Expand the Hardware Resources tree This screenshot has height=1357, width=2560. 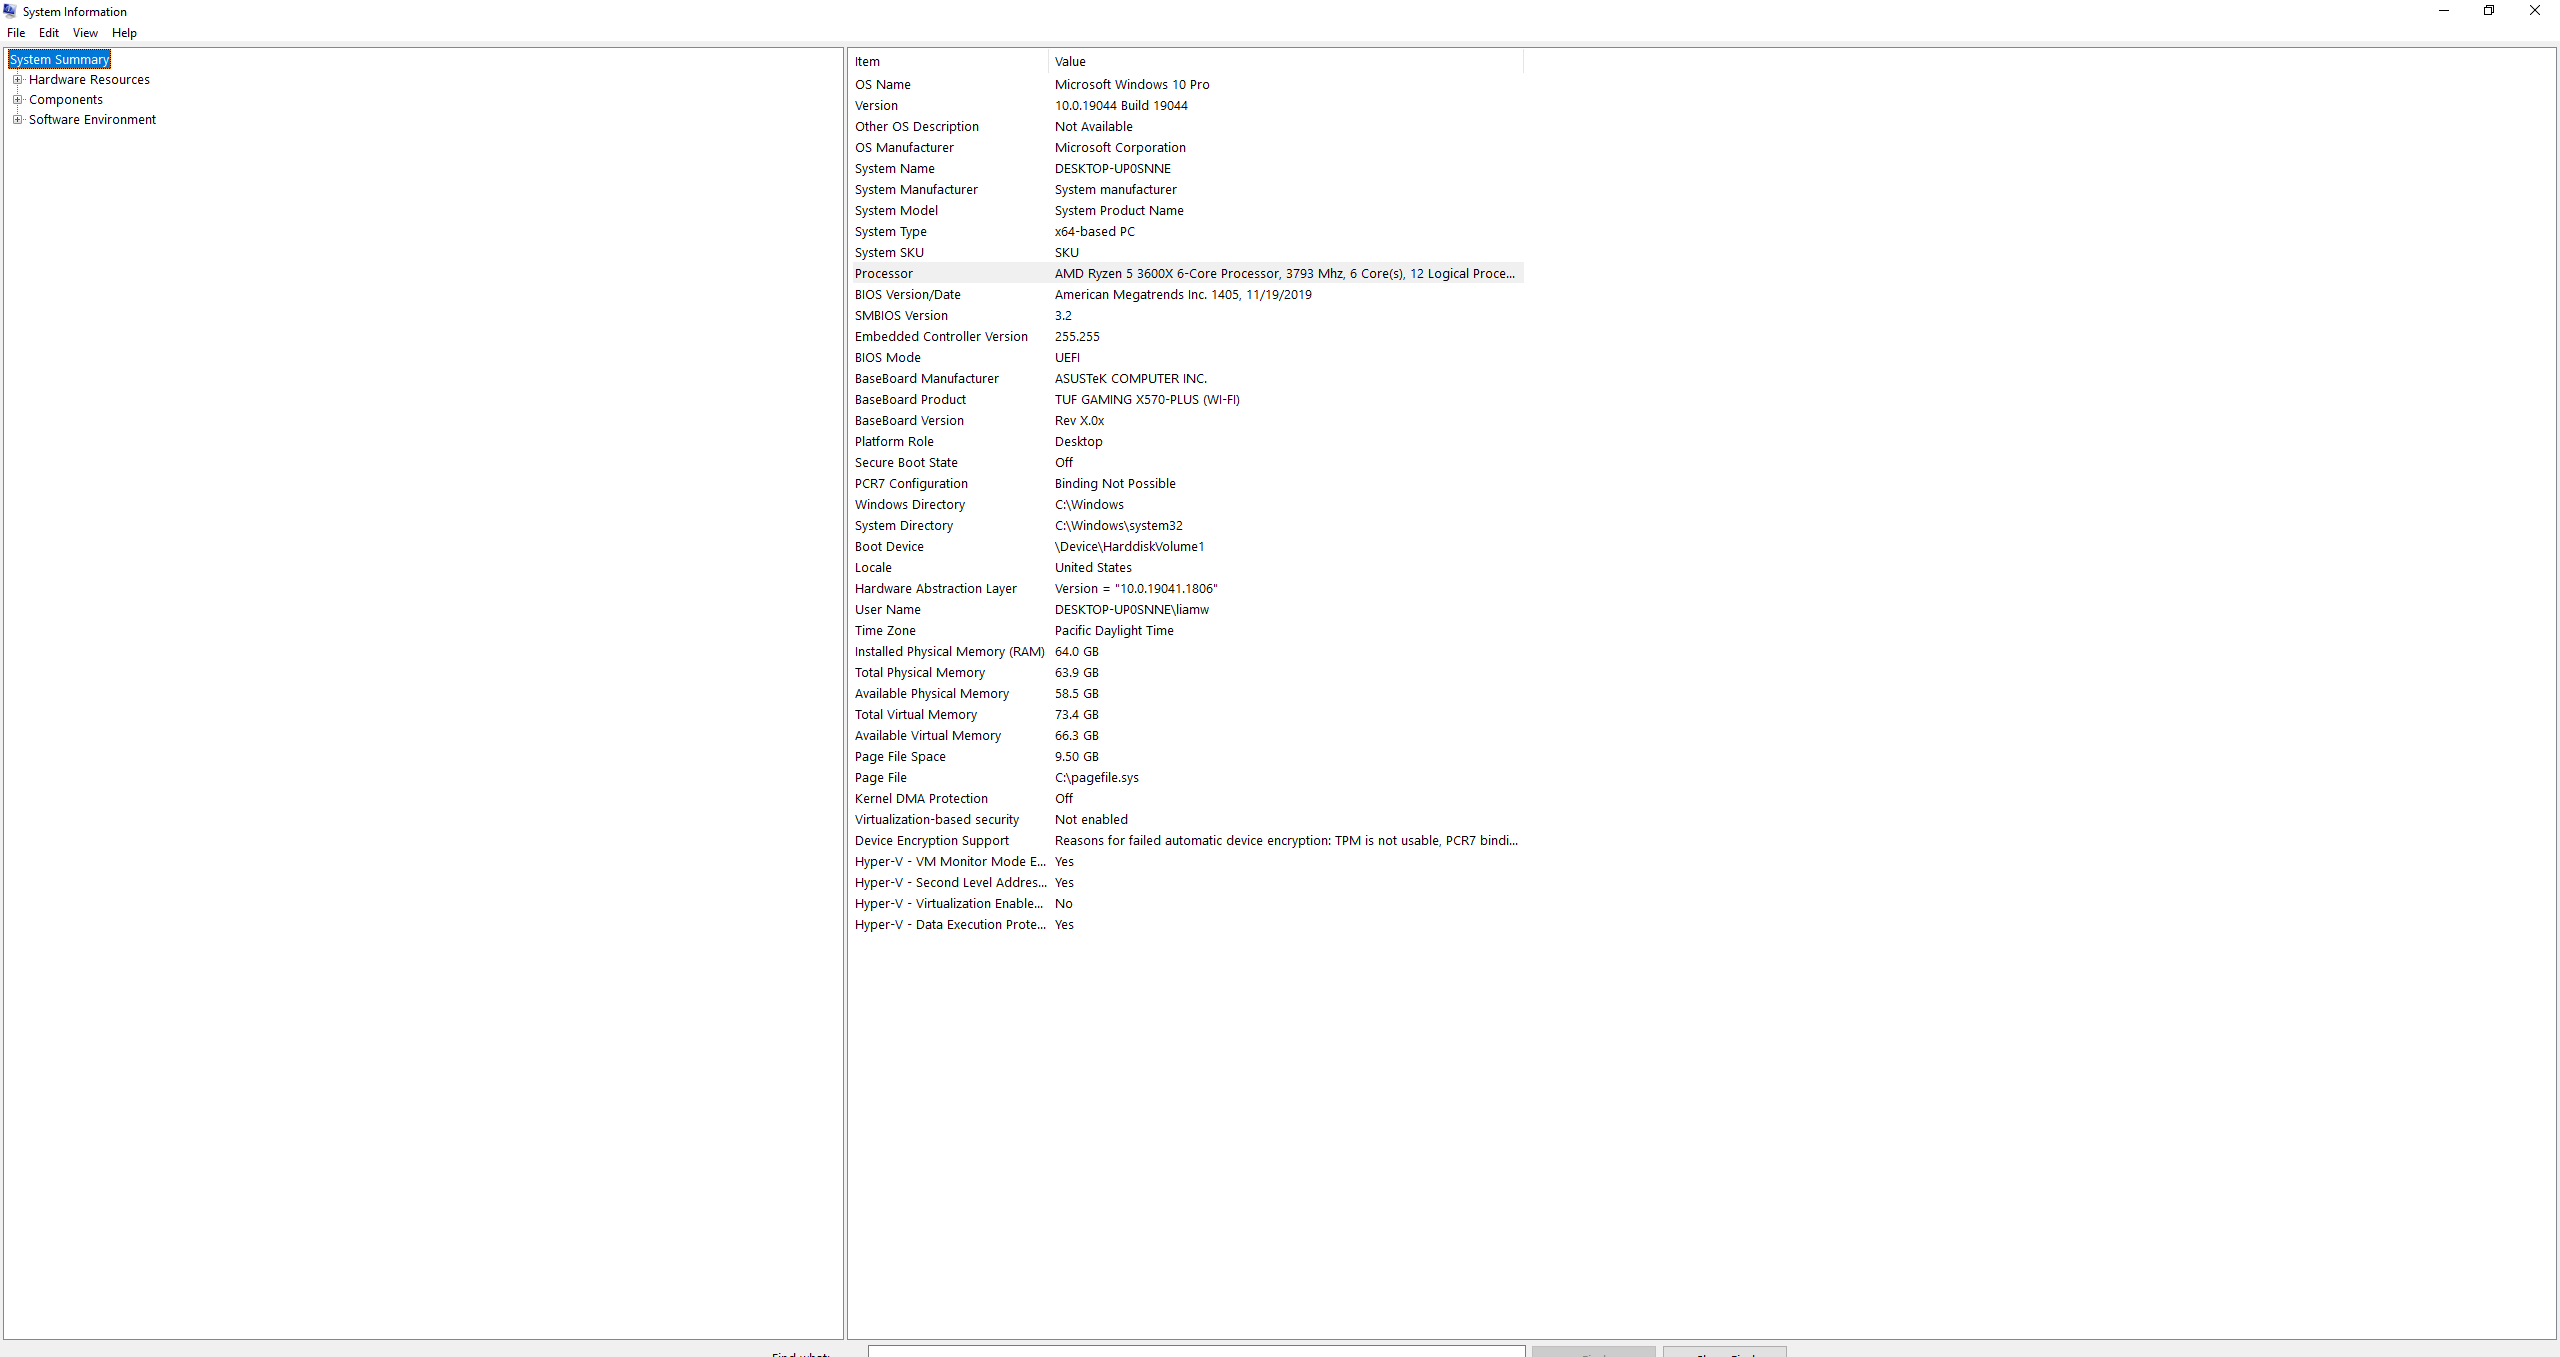tap(17, 78)
